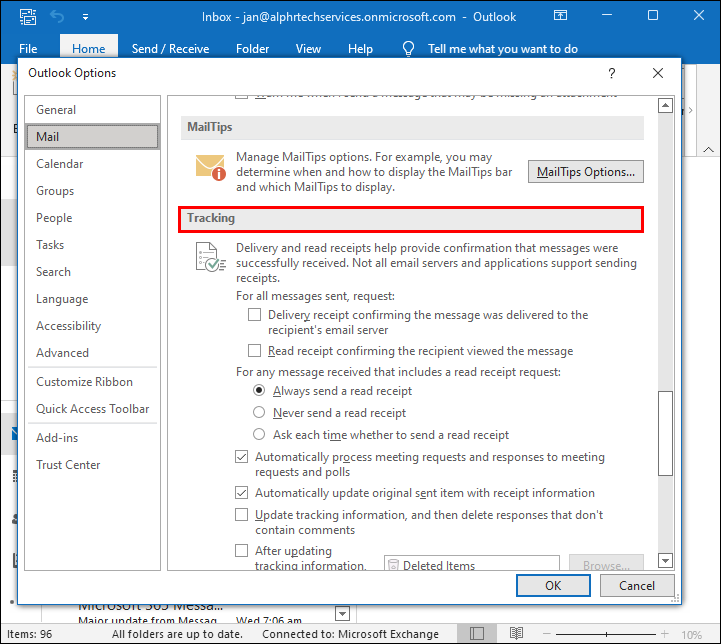The width and height of the screenshot is (721, 644).
Task: Open Calendar options category
Action: pos(92,164)
